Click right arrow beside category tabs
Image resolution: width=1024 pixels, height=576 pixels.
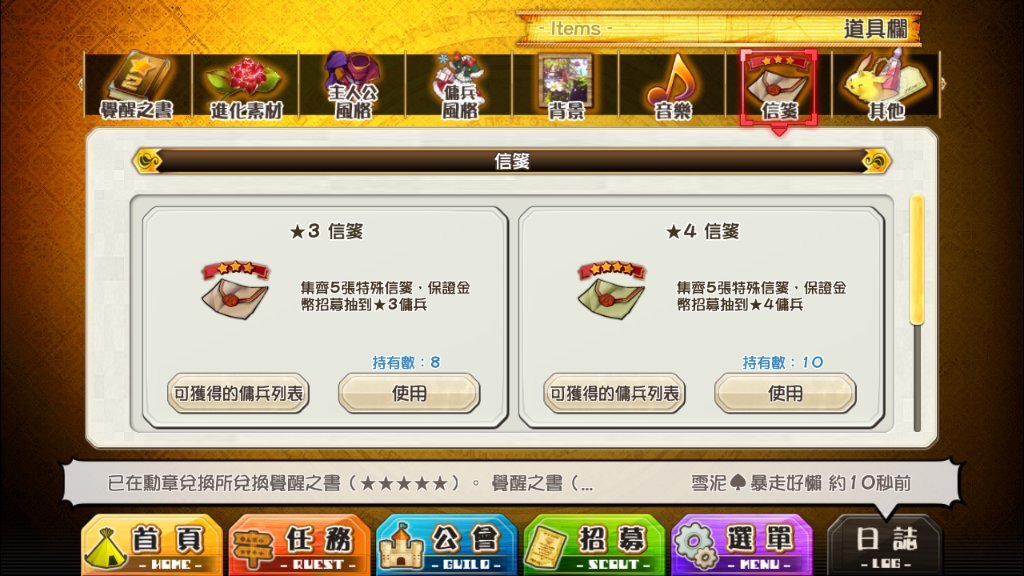[943, 84]
